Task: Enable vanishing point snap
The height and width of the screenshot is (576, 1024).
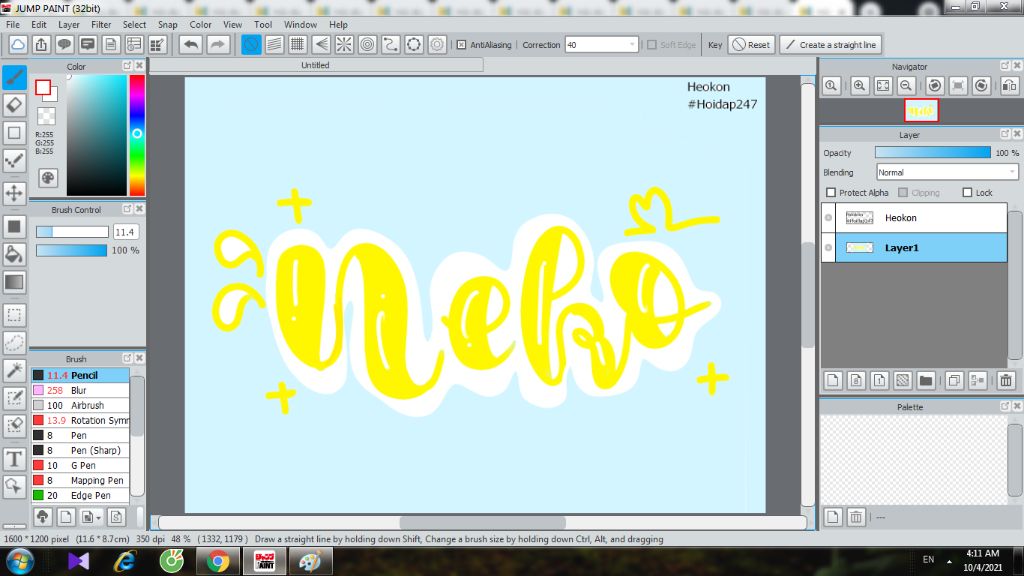Action: (321, 44)
